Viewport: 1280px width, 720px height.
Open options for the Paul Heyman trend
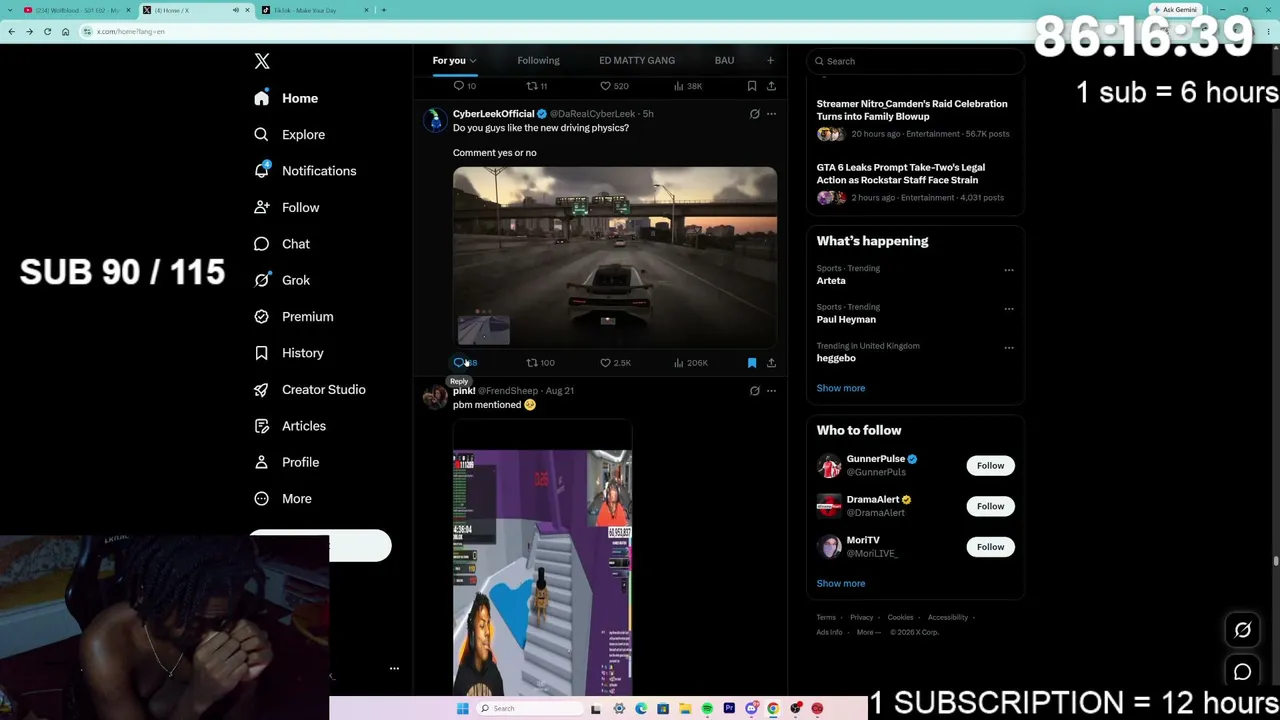[x=1009, y=309]
